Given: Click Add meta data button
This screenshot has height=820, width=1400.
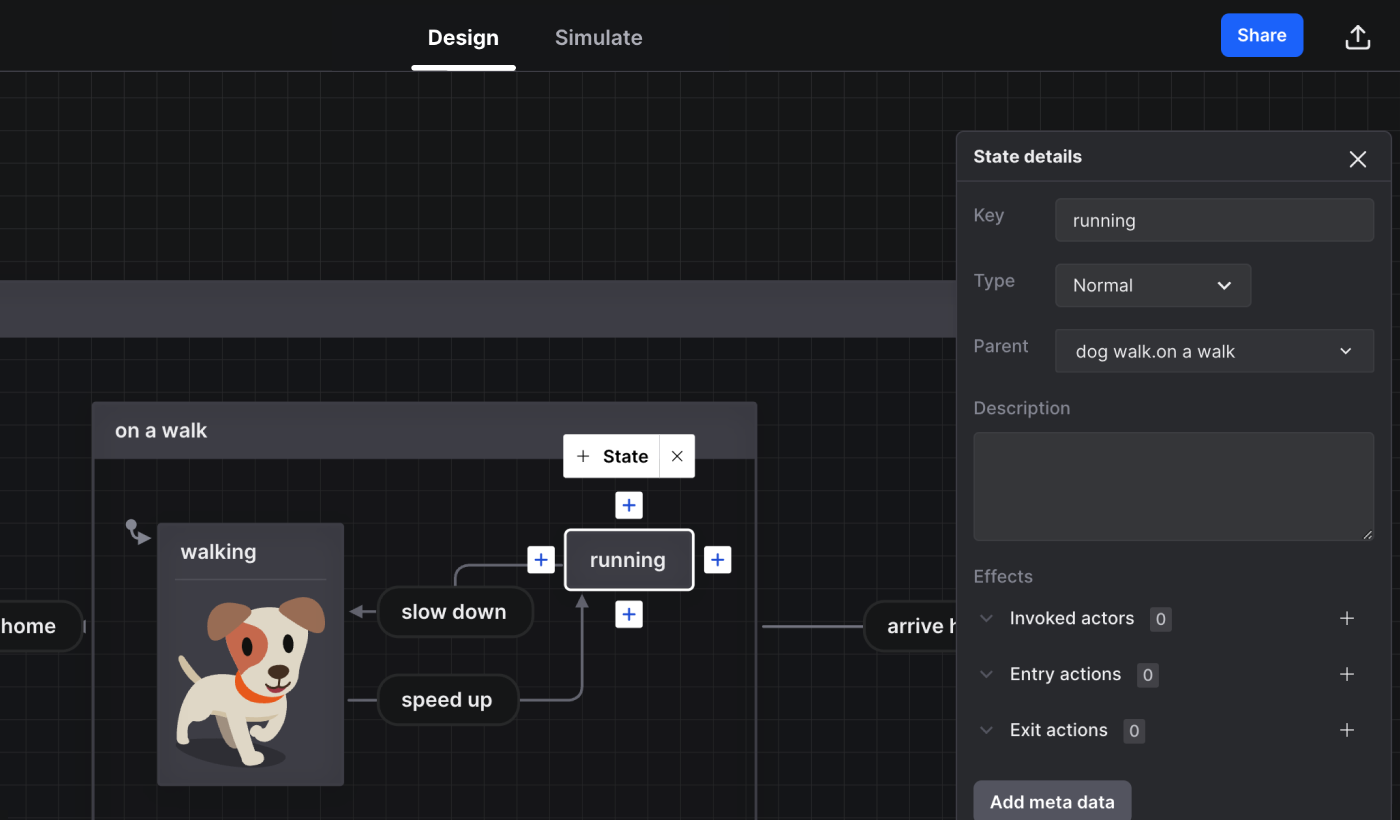Looking at the screenshot, I should [1052, 801].
